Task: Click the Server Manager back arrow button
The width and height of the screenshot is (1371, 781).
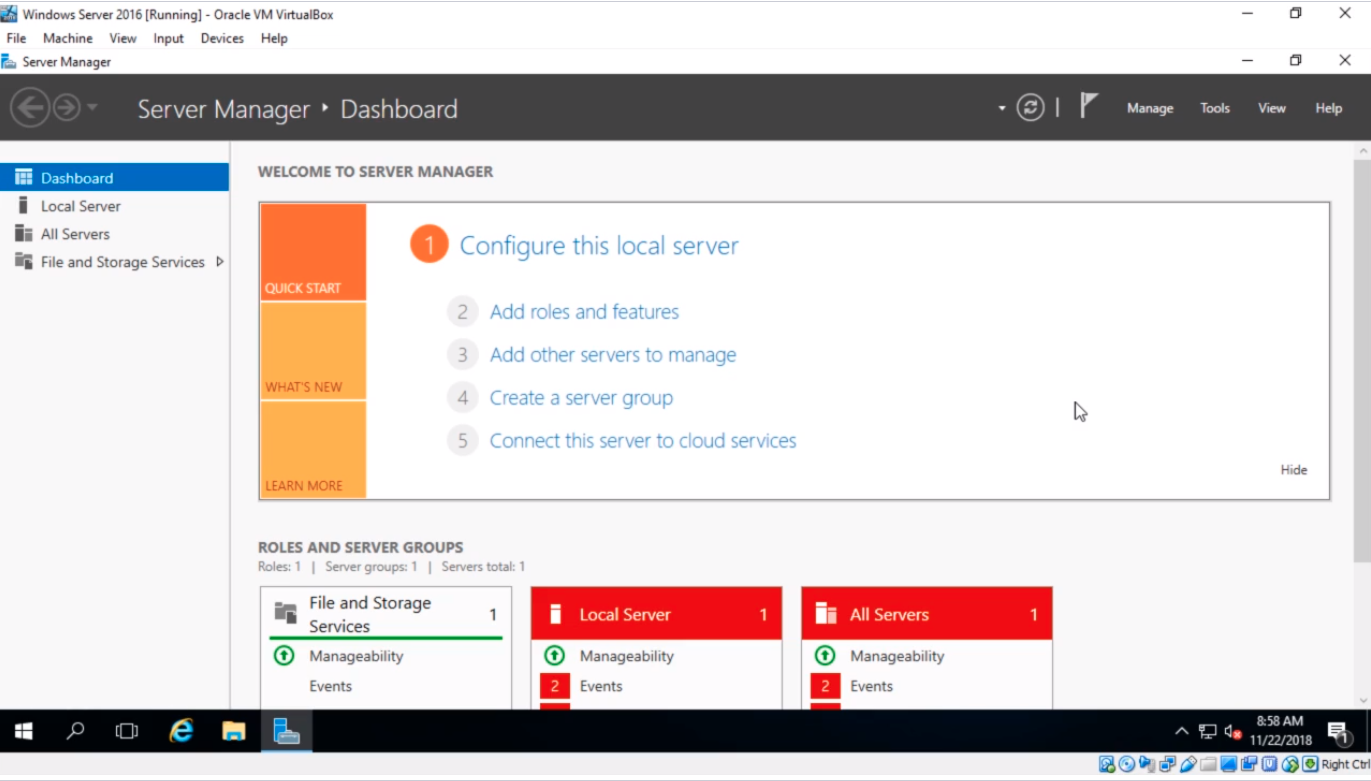Action: point(30,107)
